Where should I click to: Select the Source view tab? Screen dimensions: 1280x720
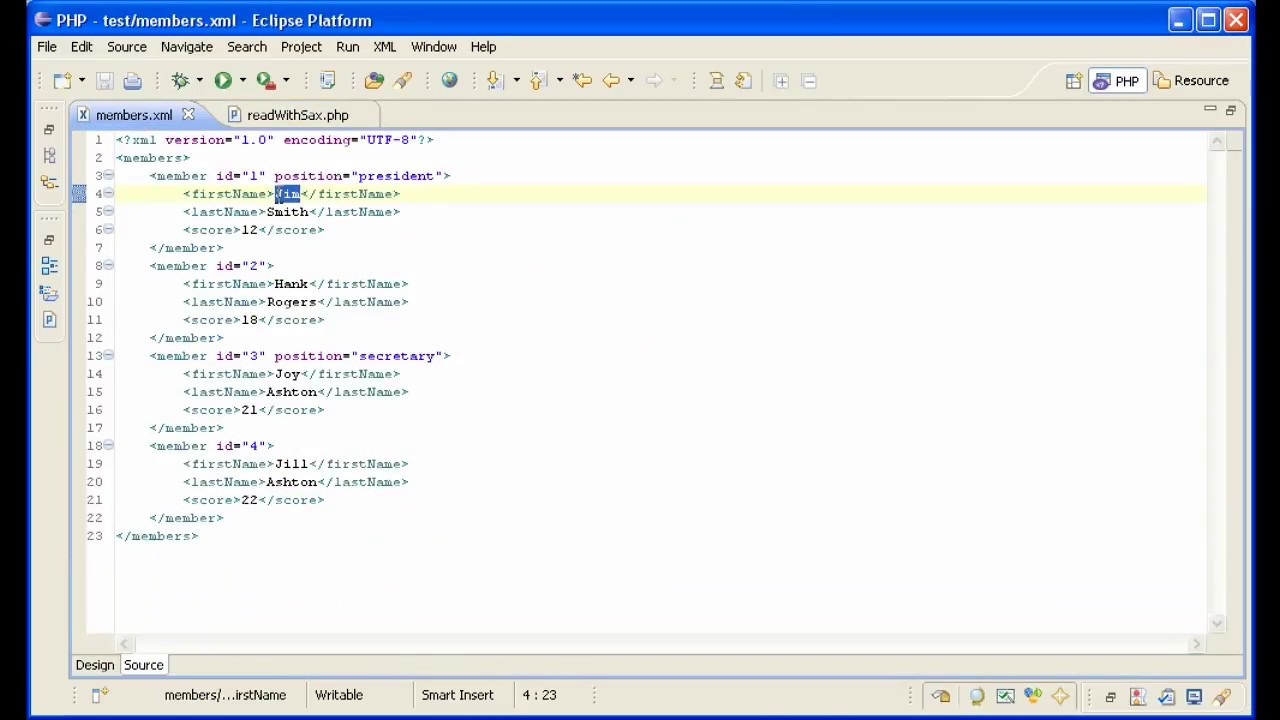[x=143, y=665]
